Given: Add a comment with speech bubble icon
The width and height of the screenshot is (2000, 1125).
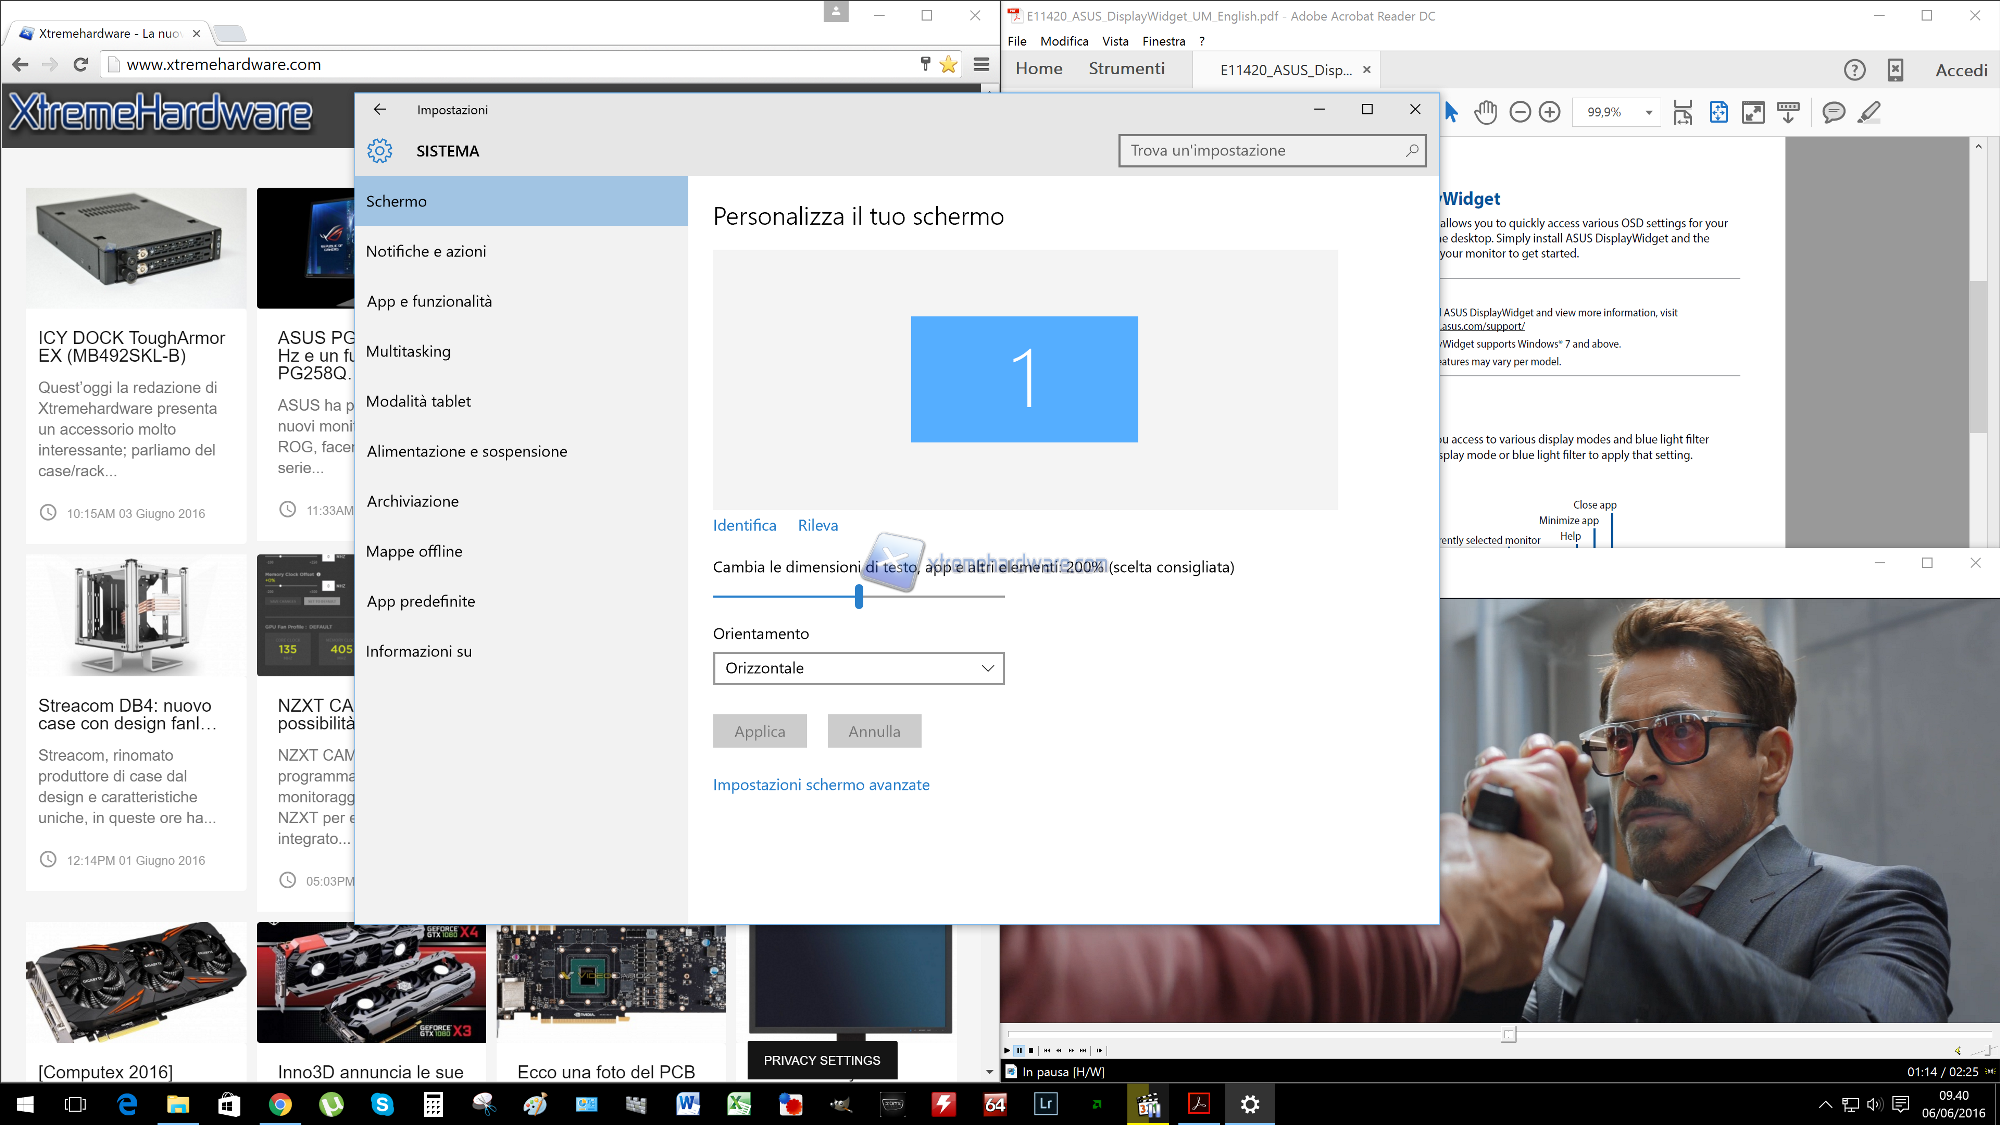Looking at the screenshot, I should pos(1833,112).
